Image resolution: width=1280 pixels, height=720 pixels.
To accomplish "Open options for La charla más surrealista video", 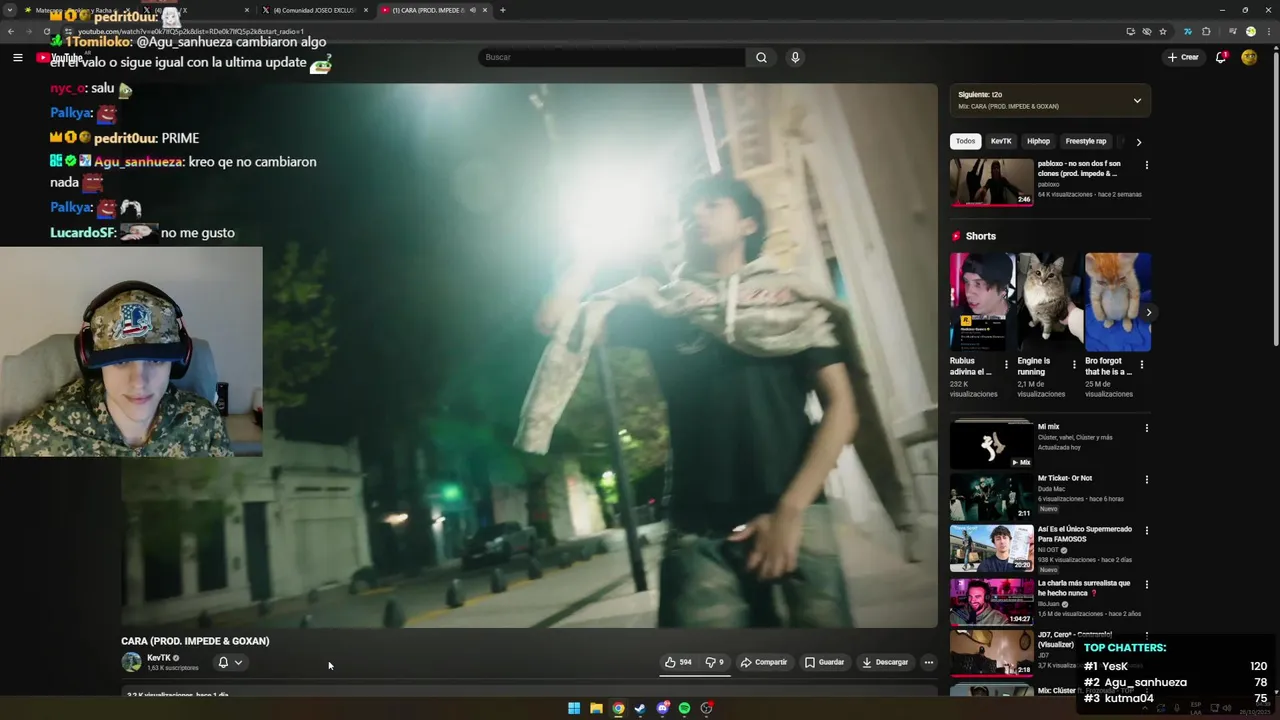I will (x=1146, y=584).
